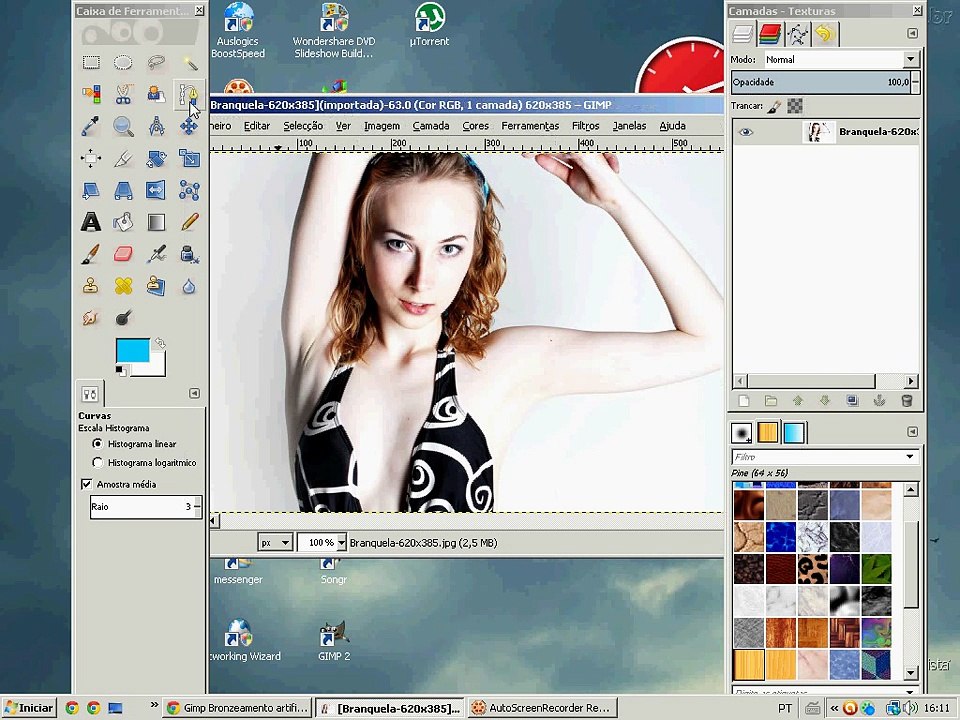This screenshot has height=720, width=960.
Task: Switch to the Undo History tab
Action: coord(825,34)
